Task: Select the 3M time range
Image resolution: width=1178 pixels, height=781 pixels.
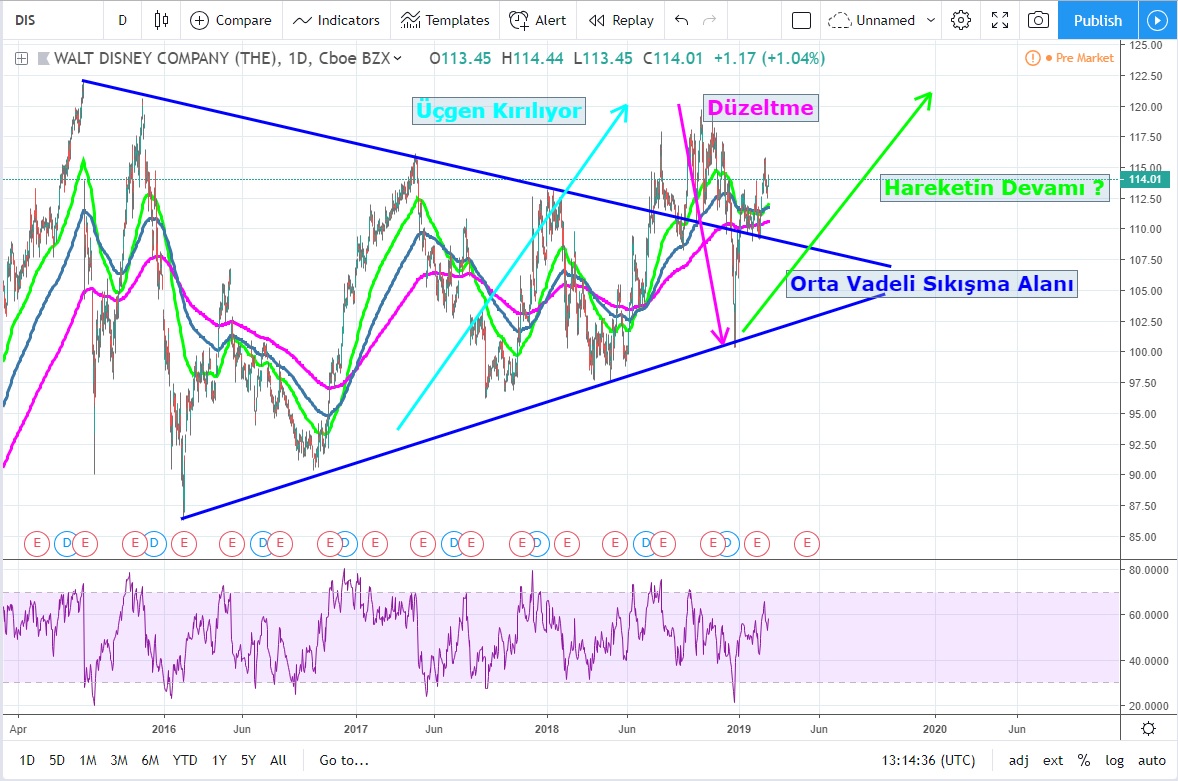Action: tap(119, 760)
